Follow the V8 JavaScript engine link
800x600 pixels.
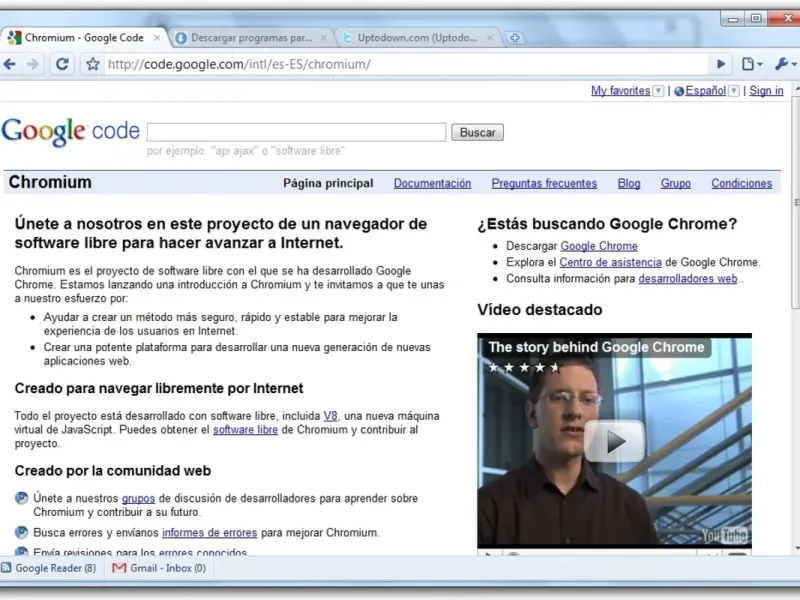[x=330, y=416]
